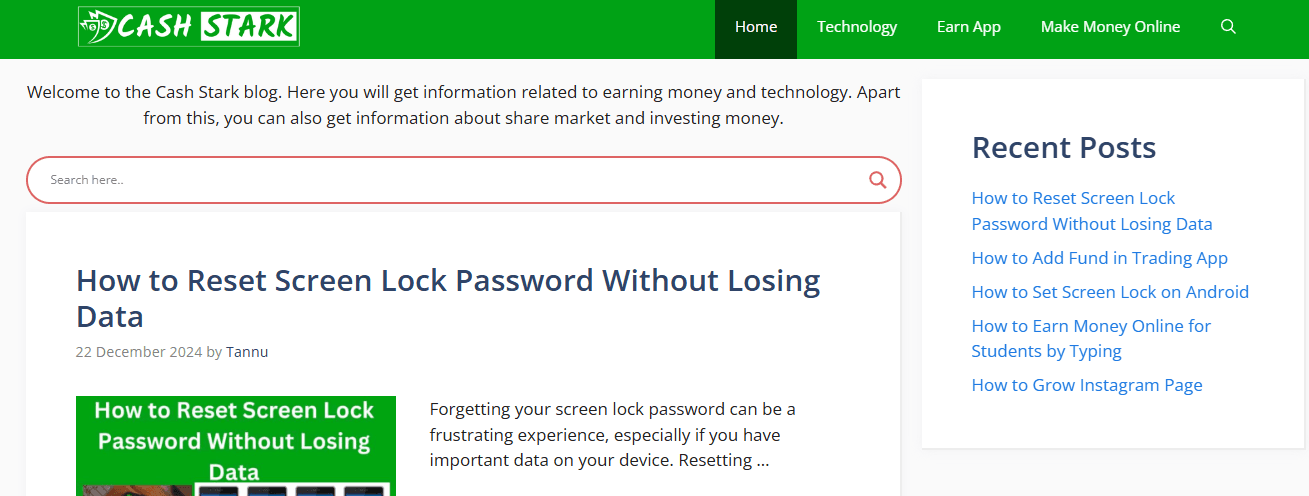This screenshot has width=1309, height=496.
Task: Focus the 'Search here..' input field
Action: point(440,180)
